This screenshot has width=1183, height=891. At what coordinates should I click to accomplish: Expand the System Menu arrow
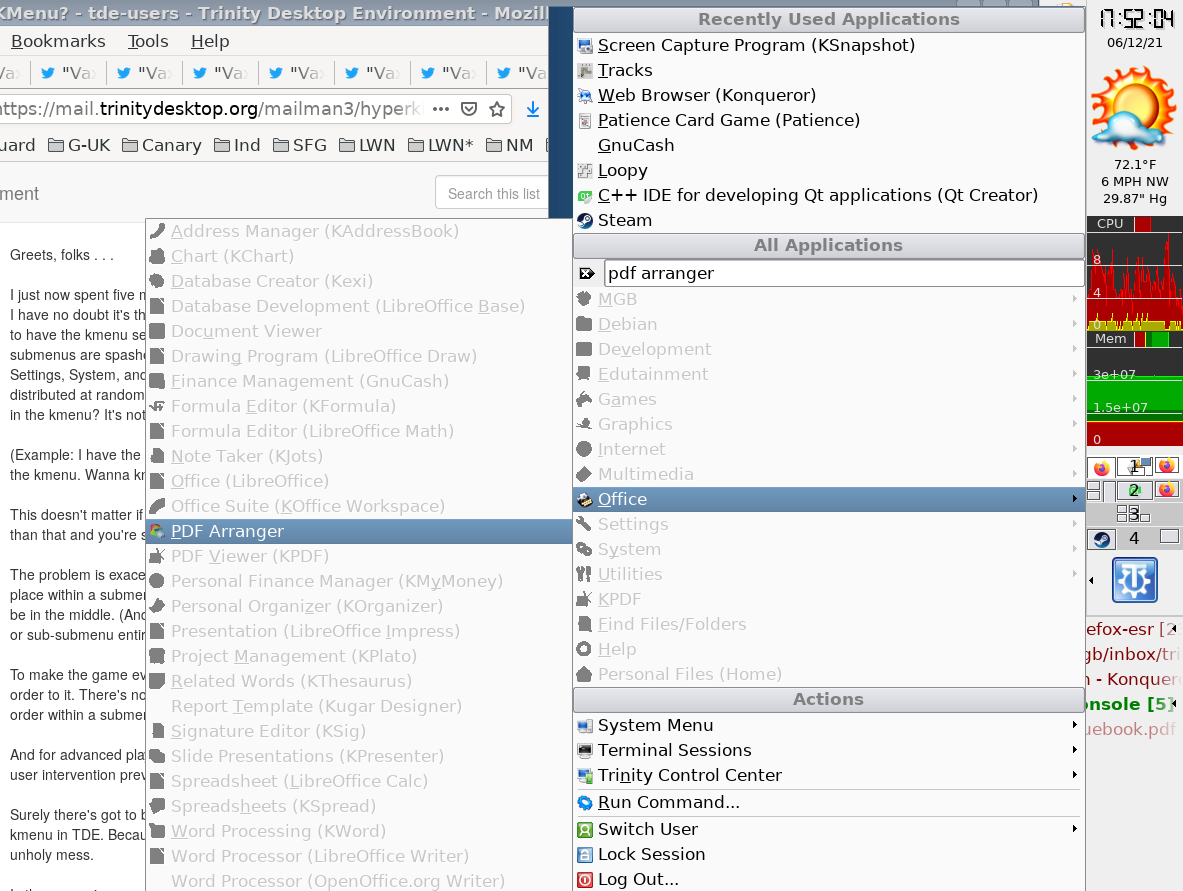[1074, 724]
